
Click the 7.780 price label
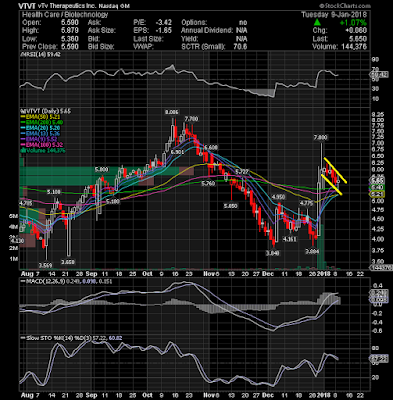point(191,119)
